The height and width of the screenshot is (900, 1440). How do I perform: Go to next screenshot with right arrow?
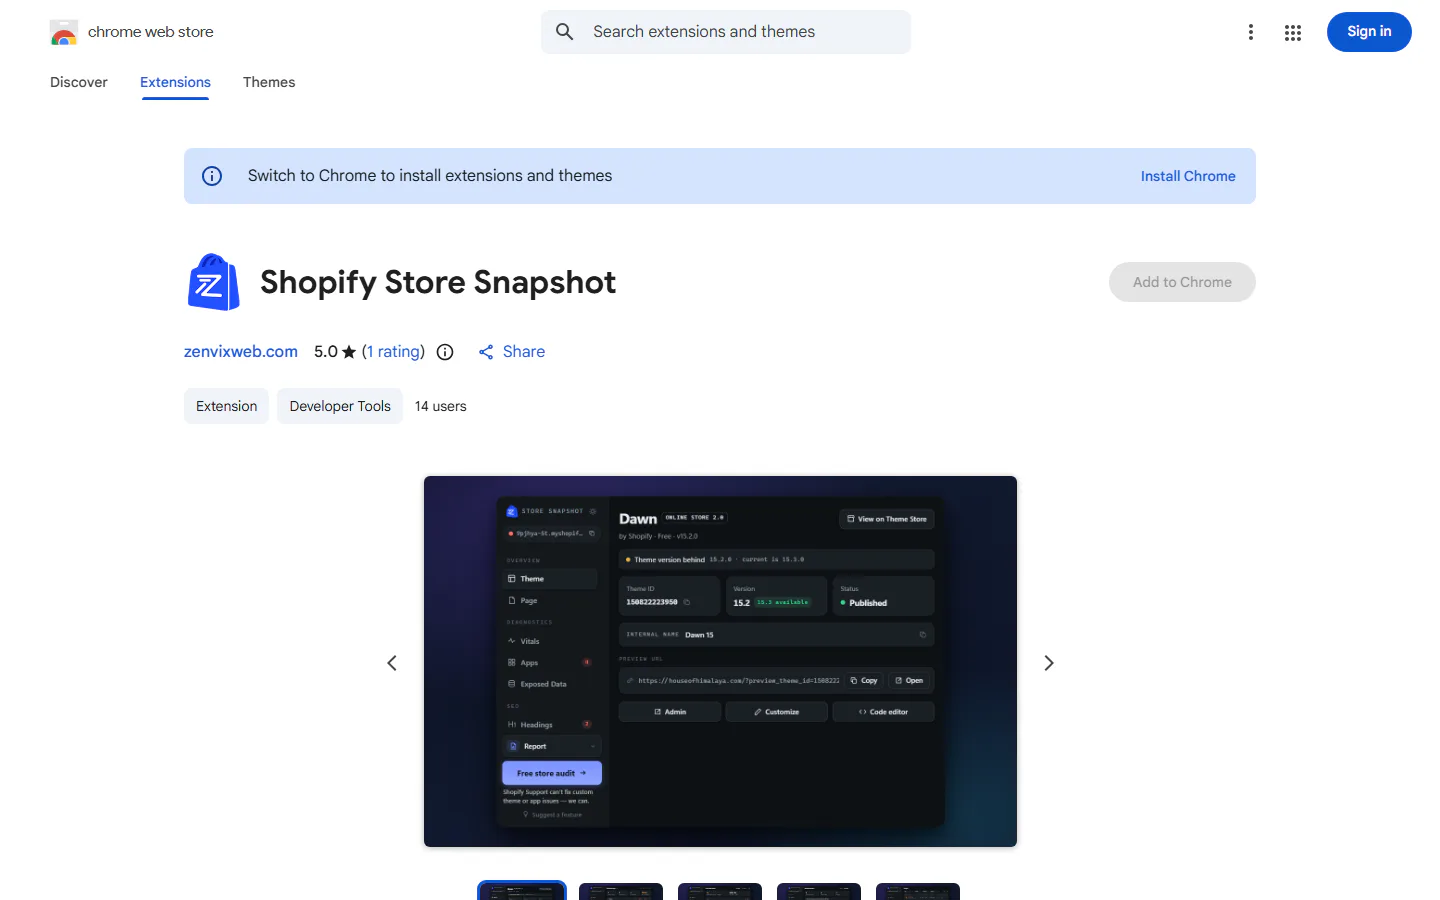pos(1049,663)
